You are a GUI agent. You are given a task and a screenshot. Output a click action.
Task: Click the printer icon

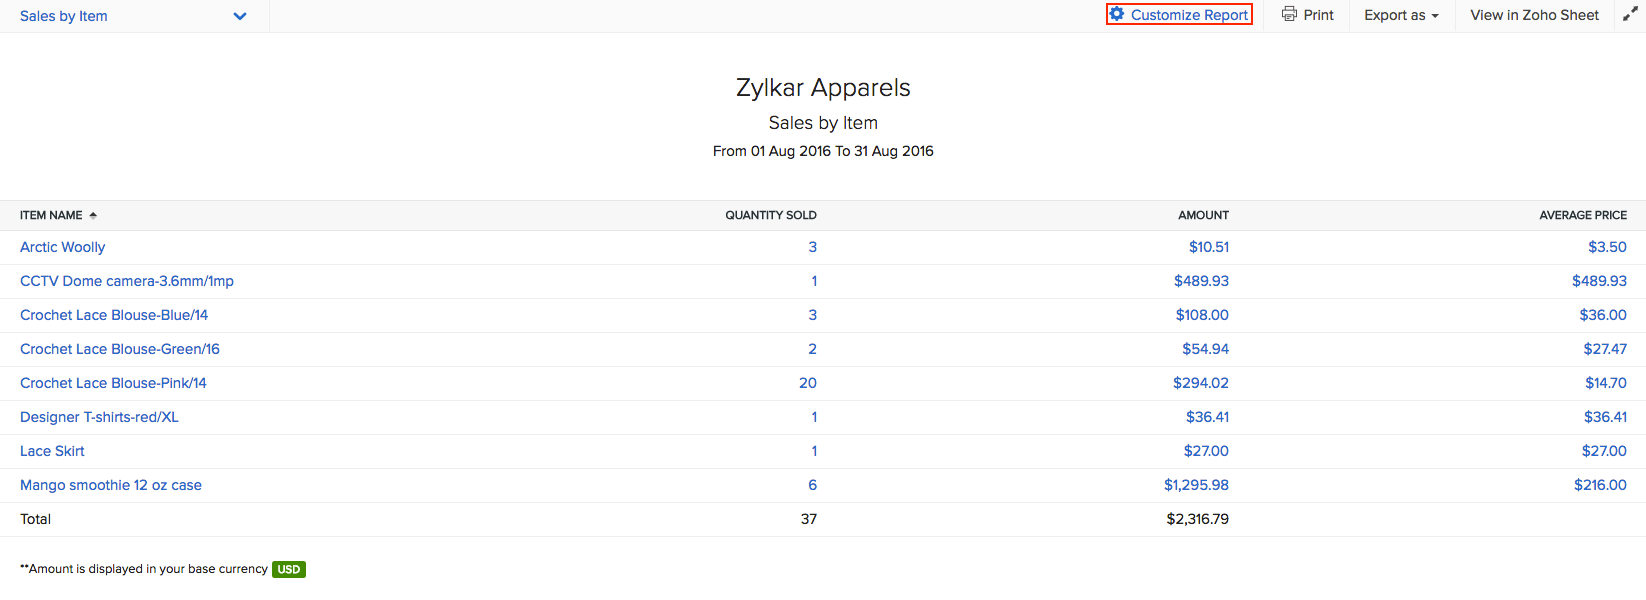(x=1290, y=14)
